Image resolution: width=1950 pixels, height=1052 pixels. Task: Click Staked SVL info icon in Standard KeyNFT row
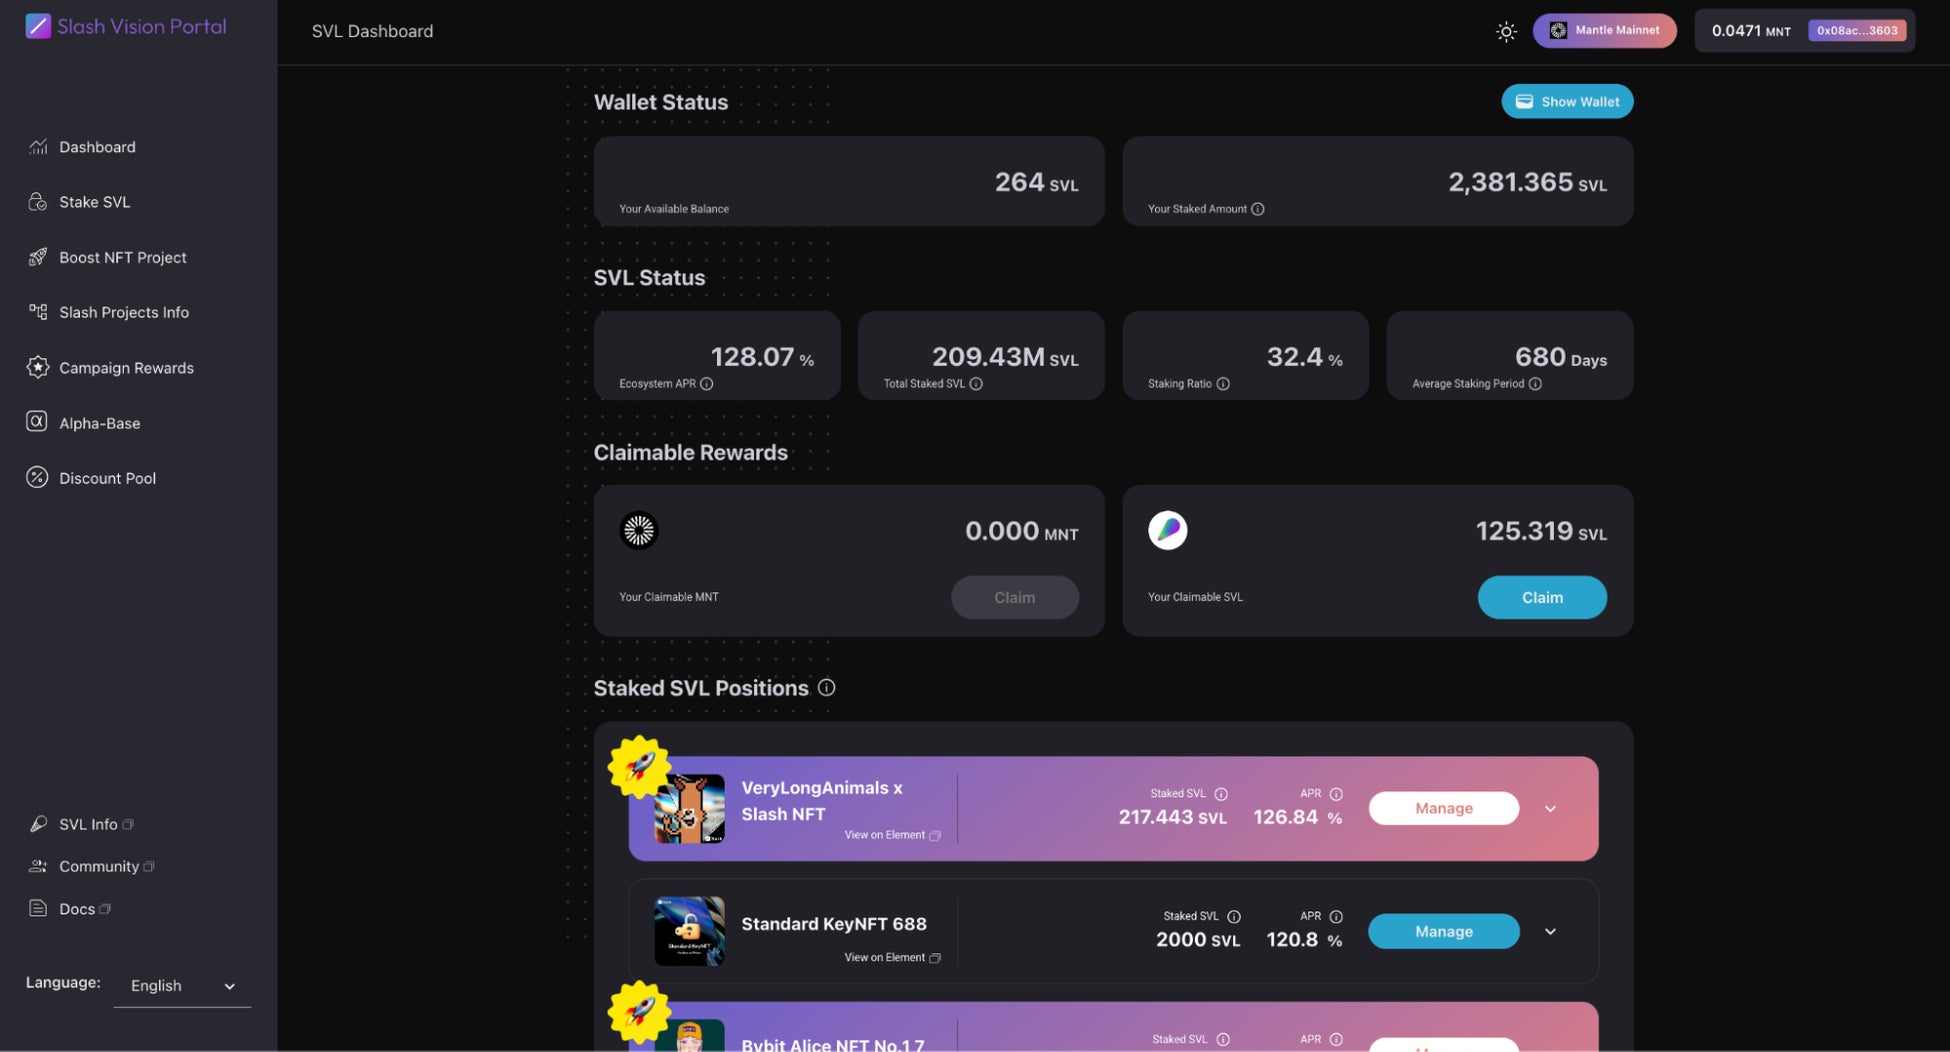(1234, 917)
